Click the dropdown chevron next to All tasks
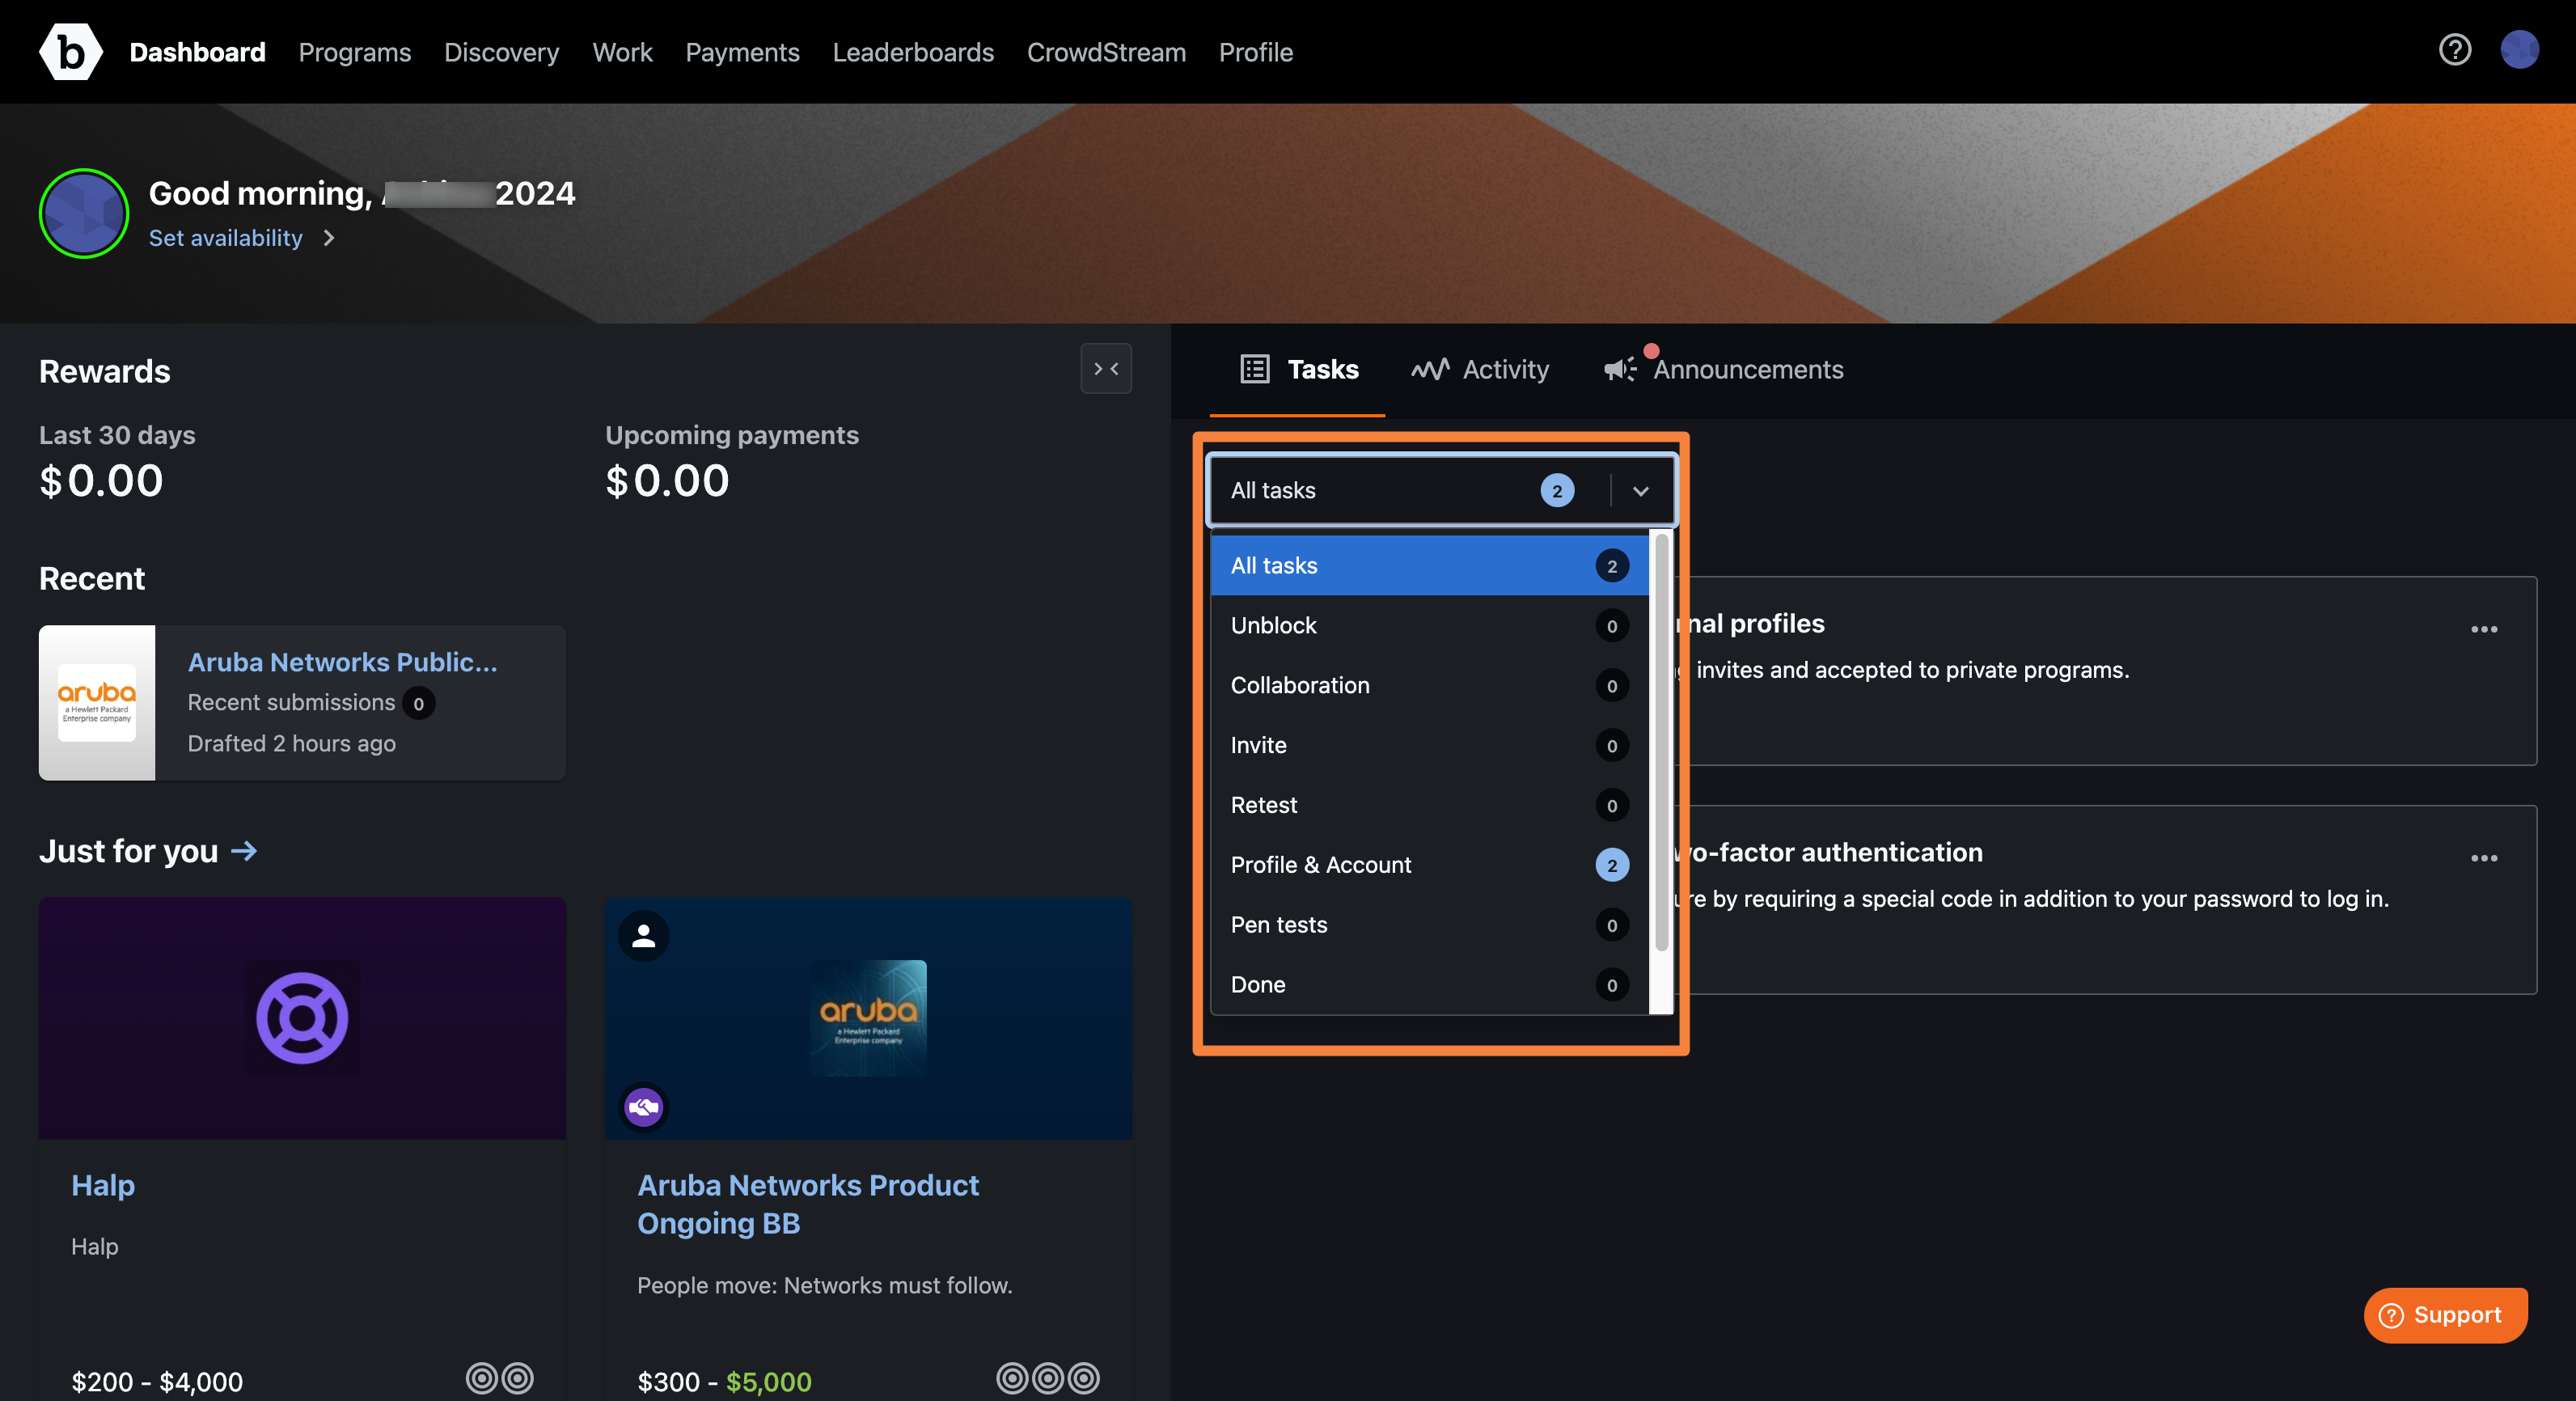 click(x=1639, y=490)
